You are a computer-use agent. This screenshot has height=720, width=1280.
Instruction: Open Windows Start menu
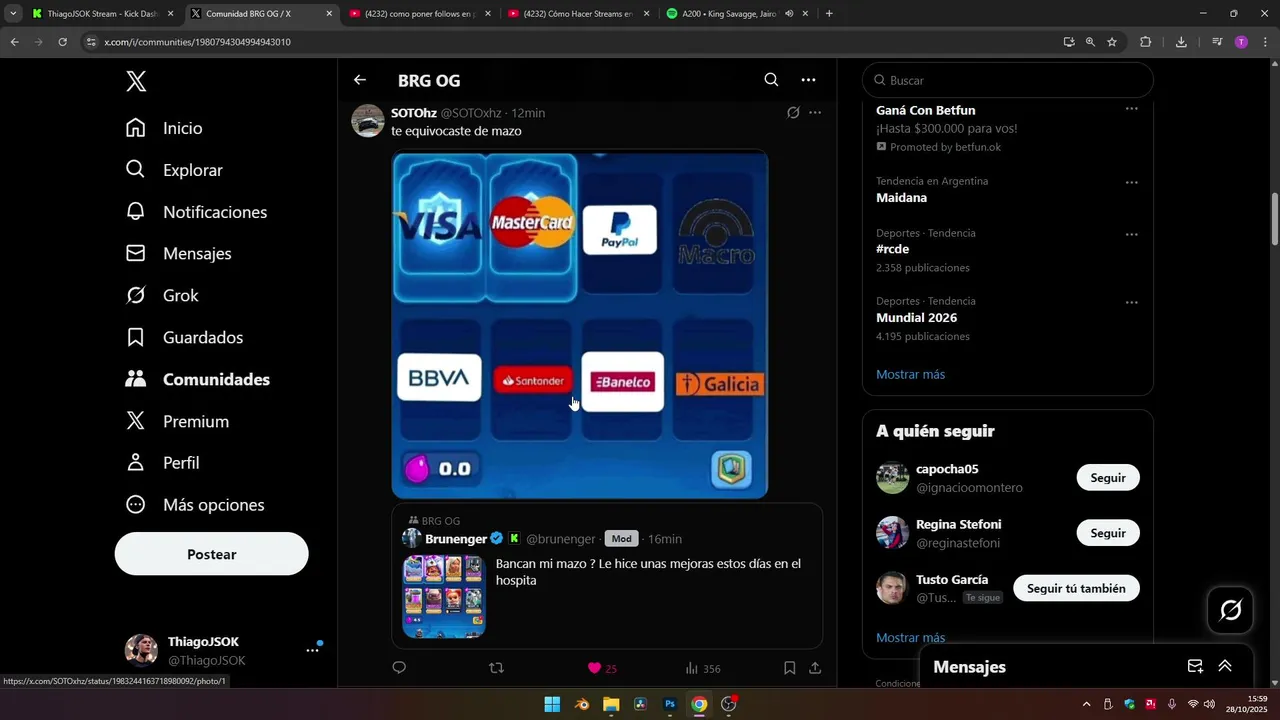(552, 704)
